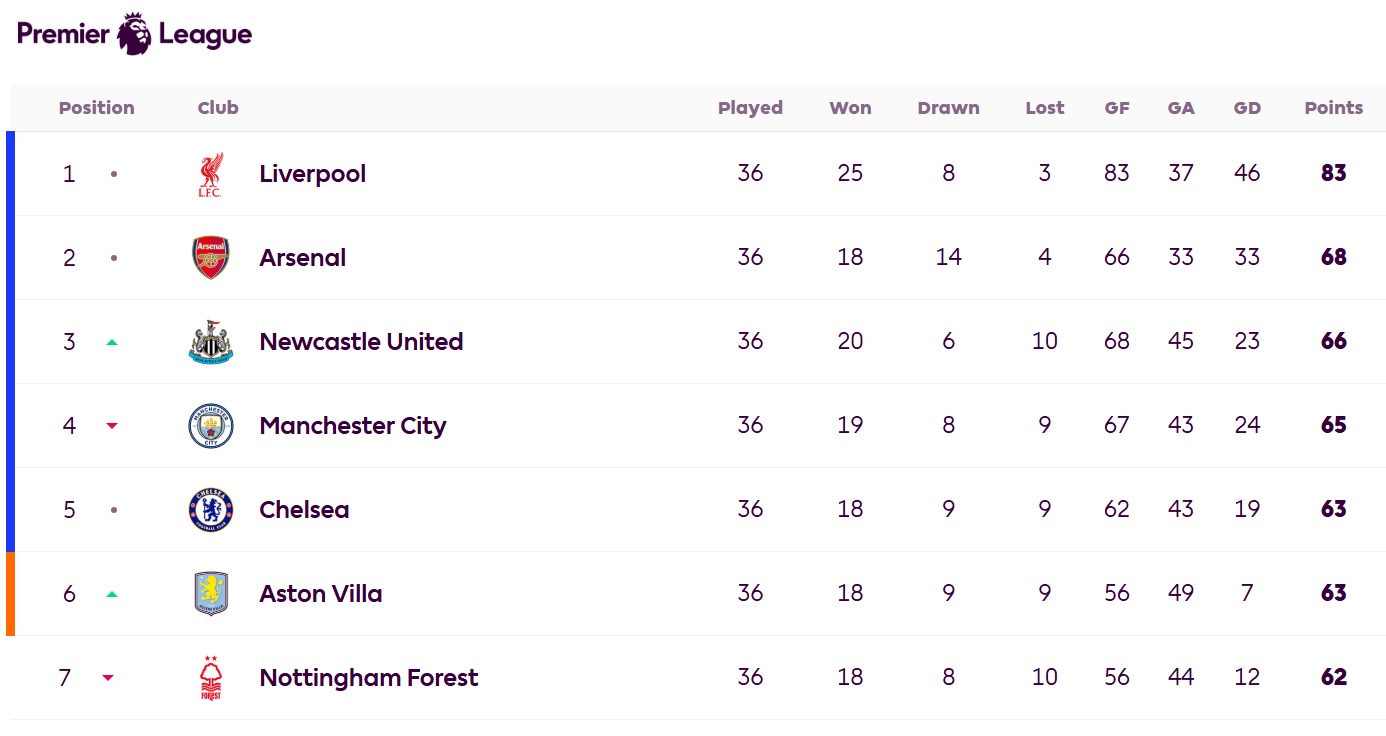Click Liverpool's 83 points total
Viewport: 1386px width, 736px height.
pos(1333,174)
